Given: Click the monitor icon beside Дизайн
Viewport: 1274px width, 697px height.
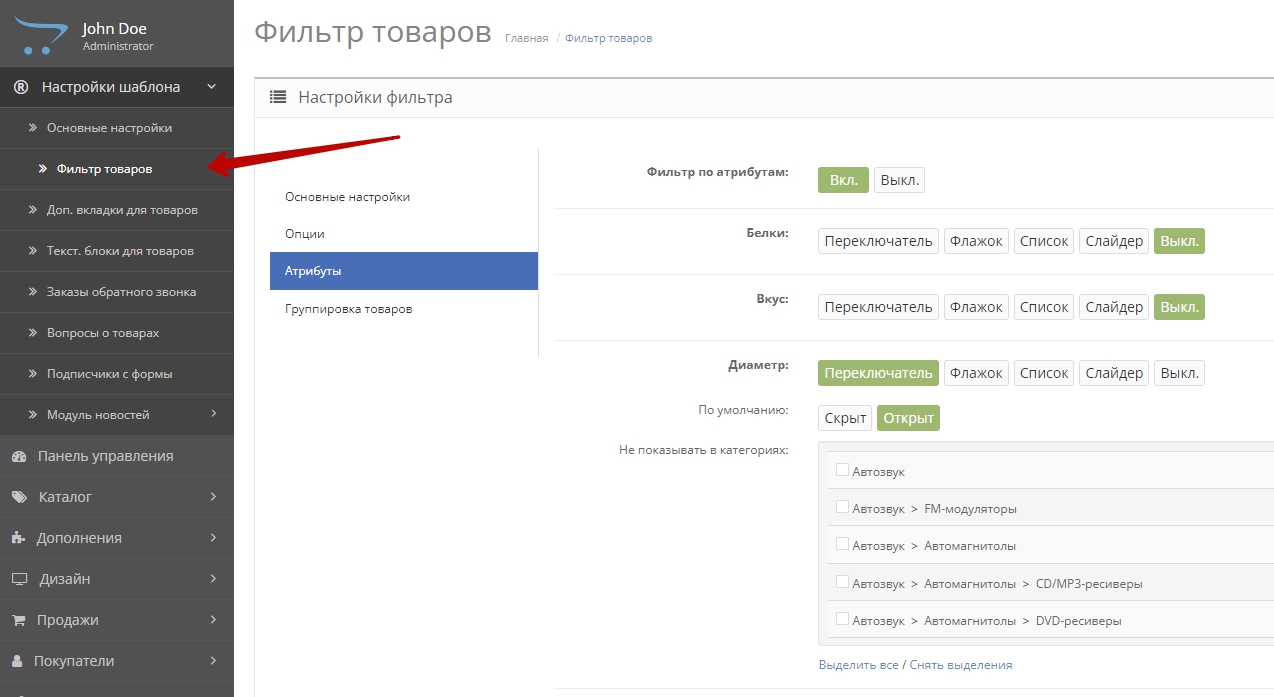Looking at the screenshot, I should tap(19, 579).
